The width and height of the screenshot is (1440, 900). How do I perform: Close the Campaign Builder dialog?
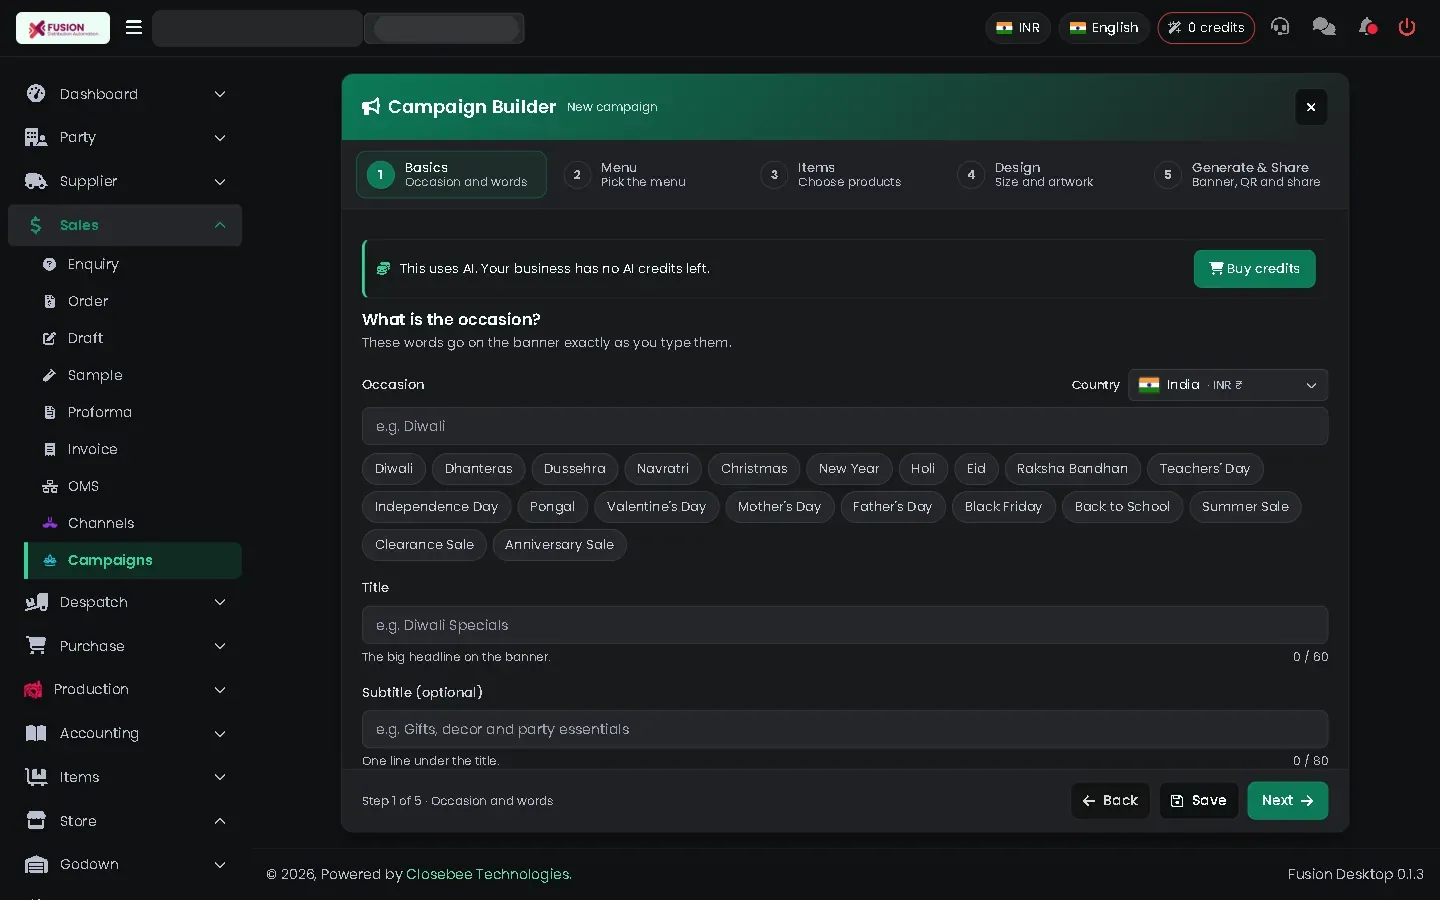tap(1311, 107)
